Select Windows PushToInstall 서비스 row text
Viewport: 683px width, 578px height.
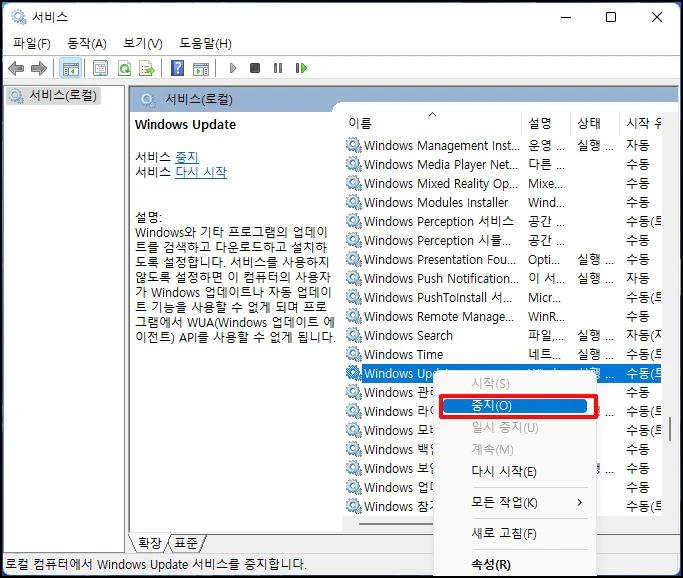pos(438,297)
